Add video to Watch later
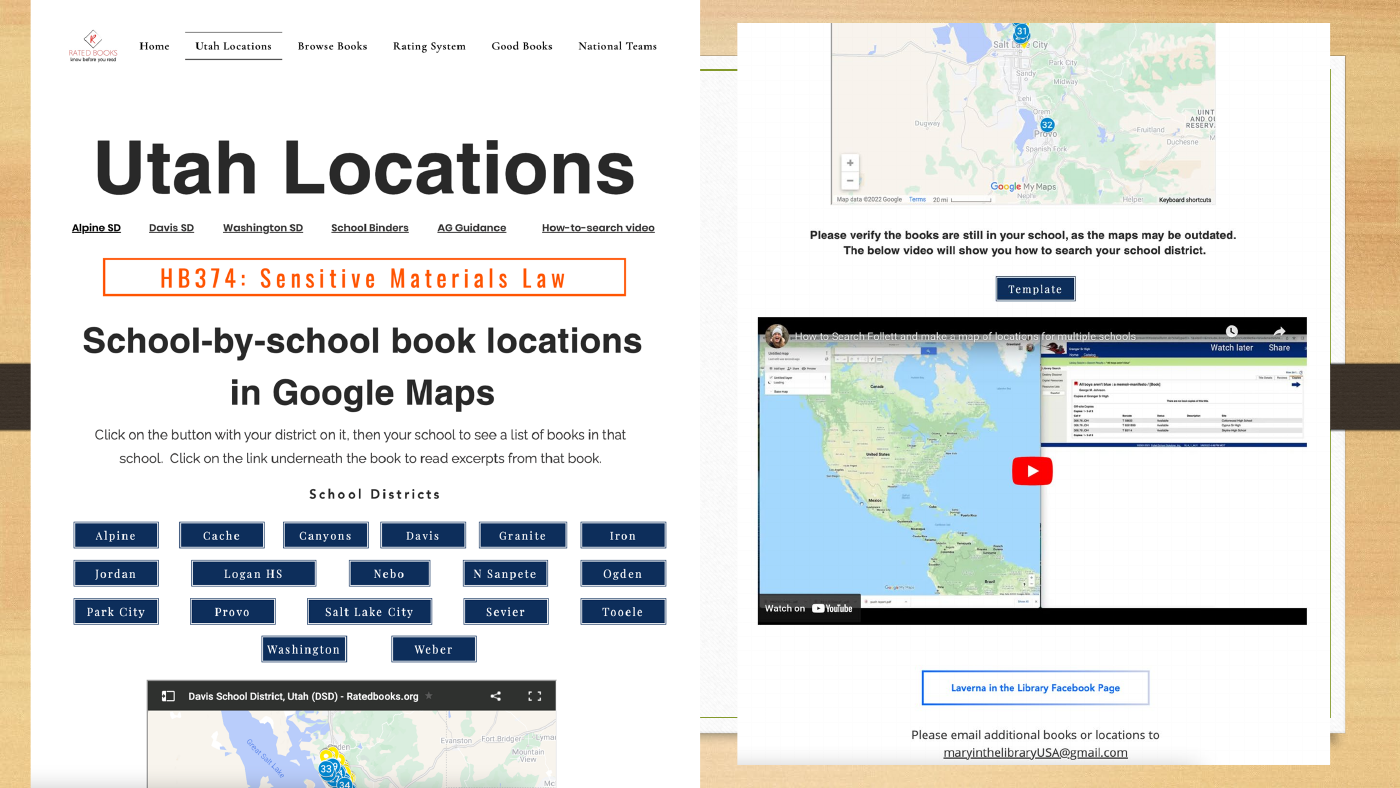 [x=1231, y=338]
